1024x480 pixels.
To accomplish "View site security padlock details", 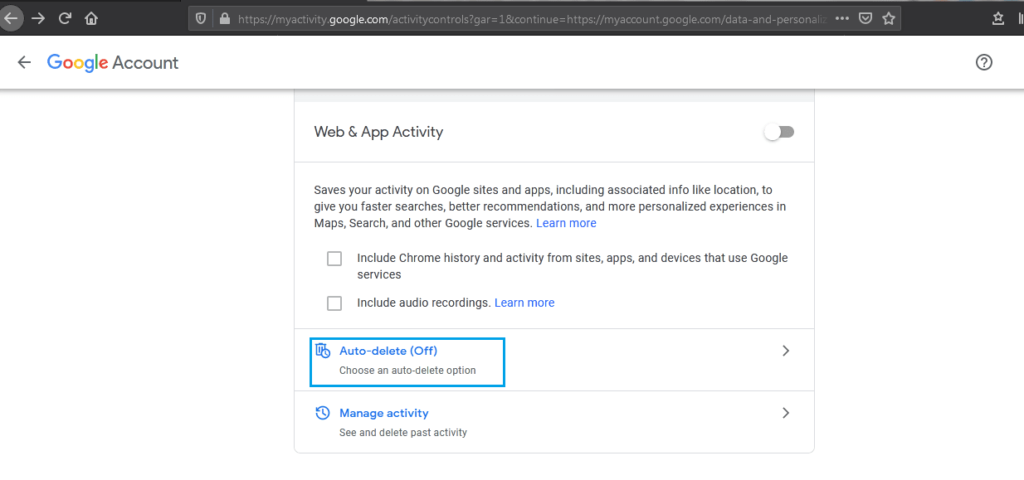I will click(223, 18).
